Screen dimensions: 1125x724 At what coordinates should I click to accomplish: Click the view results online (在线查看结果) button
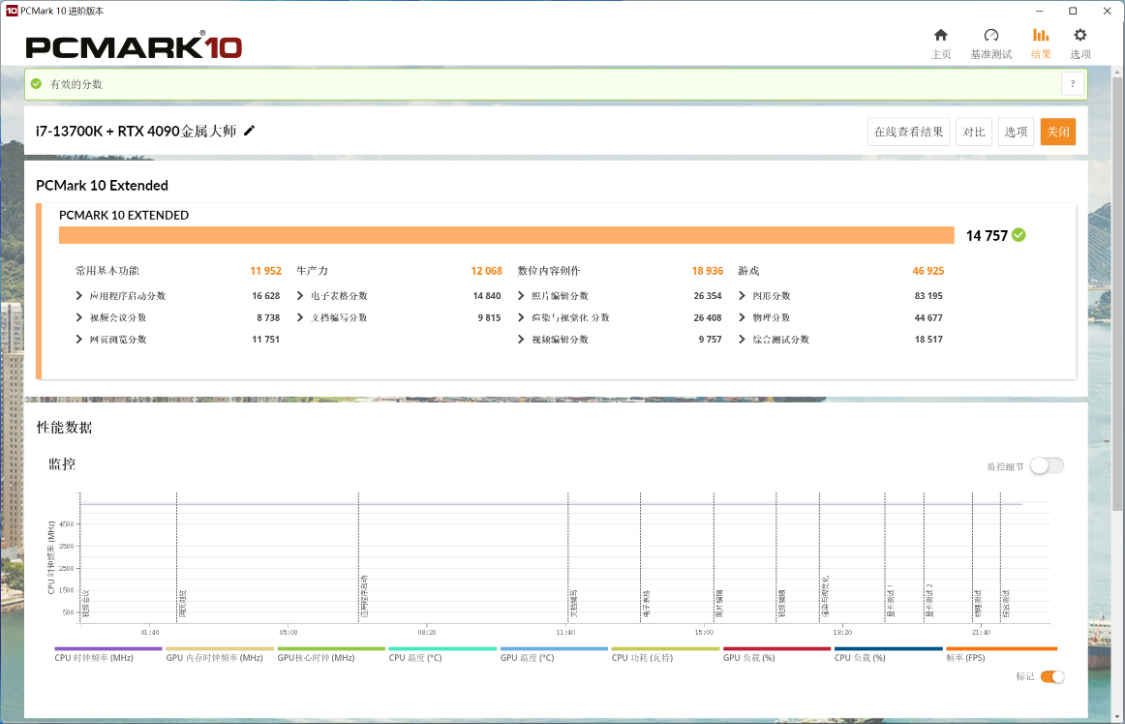[908, 132]
